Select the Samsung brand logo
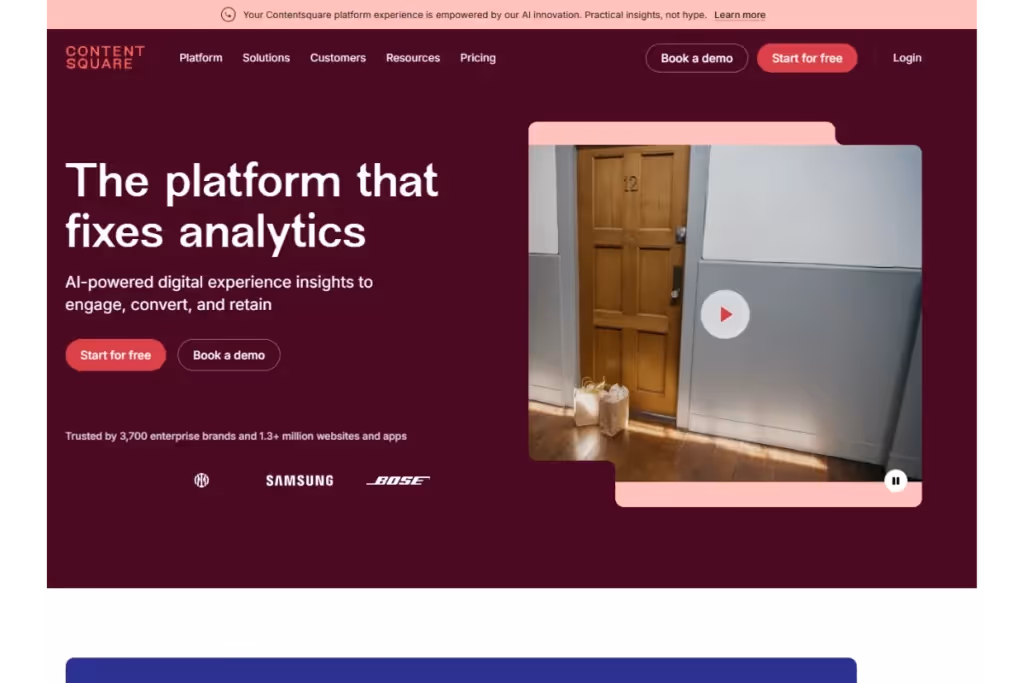The height and width of the screenshot is (683, 1024). coord(298,480)
